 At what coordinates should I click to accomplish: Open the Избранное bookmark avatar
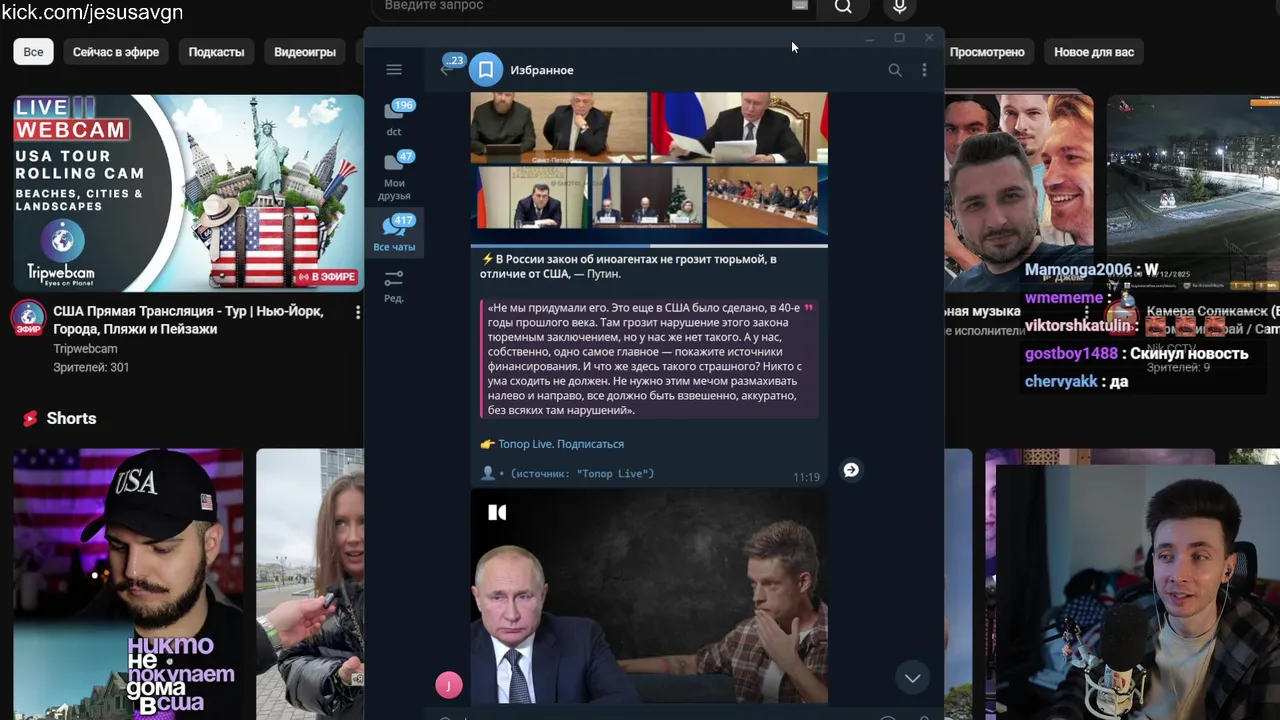[x=486, y=70]
